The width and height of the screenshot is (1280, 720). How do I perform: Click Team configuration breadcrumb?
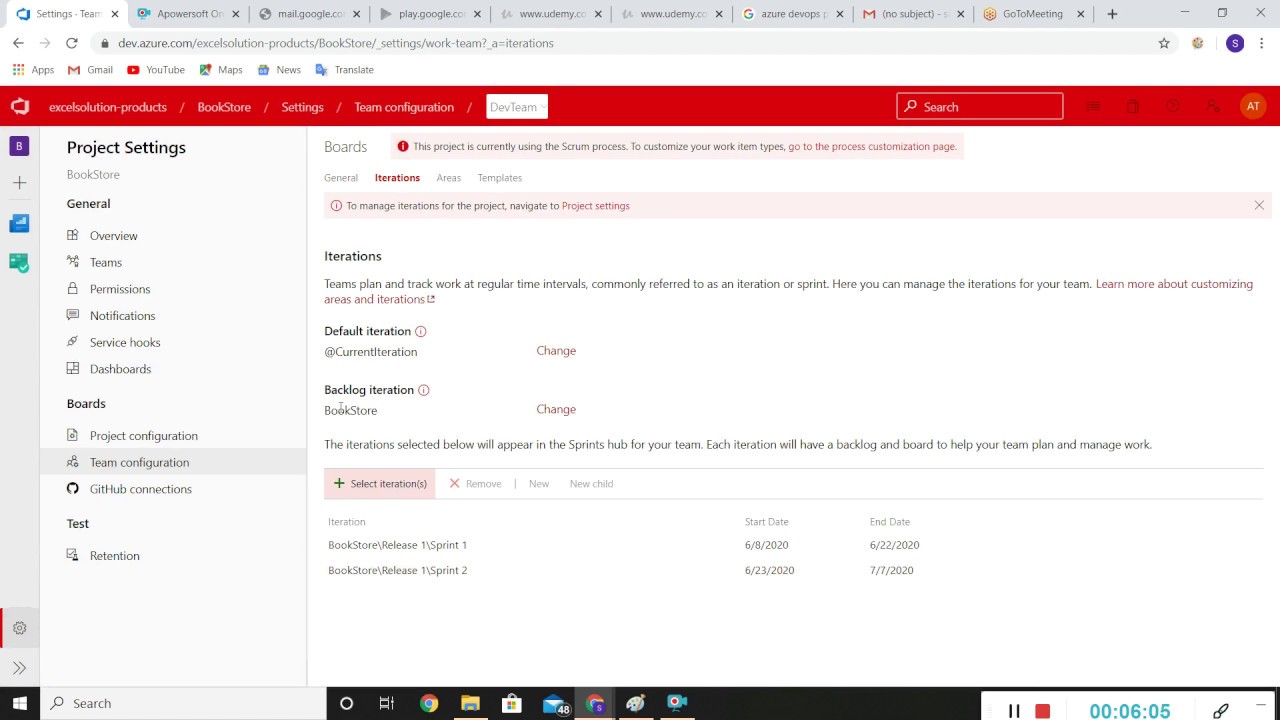point(404,107)
